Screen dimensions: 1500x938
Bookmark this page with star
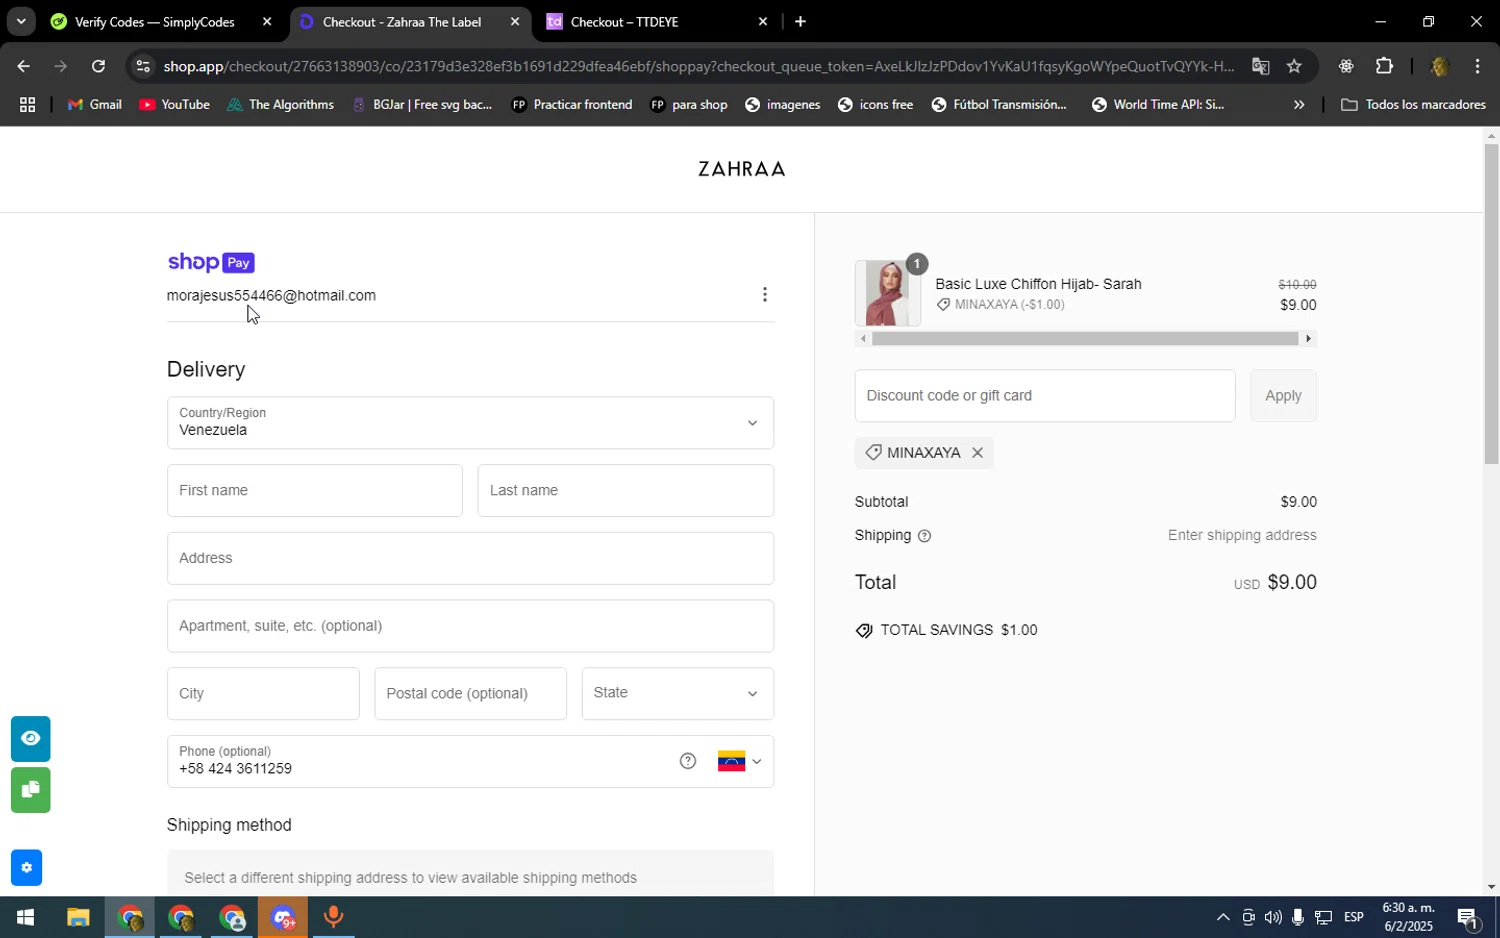pyautogui.click(x=1294, y=66)
